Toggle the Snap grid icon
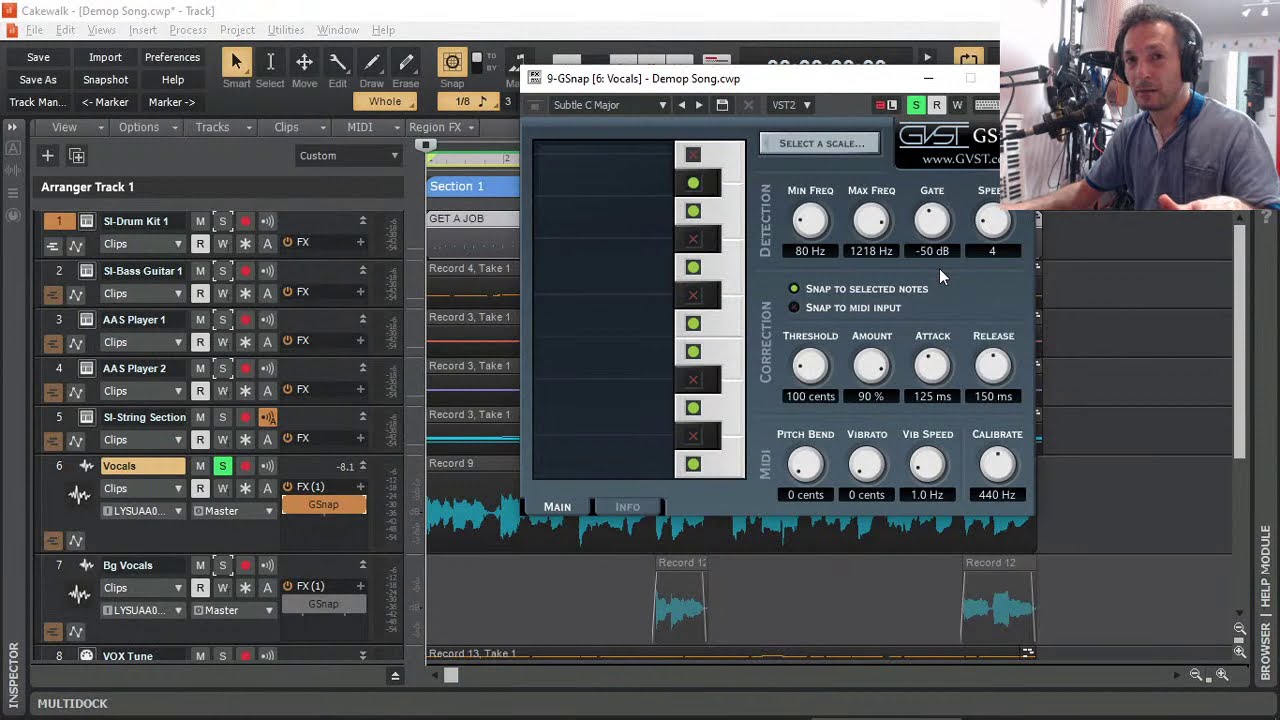 click(452, 62)
